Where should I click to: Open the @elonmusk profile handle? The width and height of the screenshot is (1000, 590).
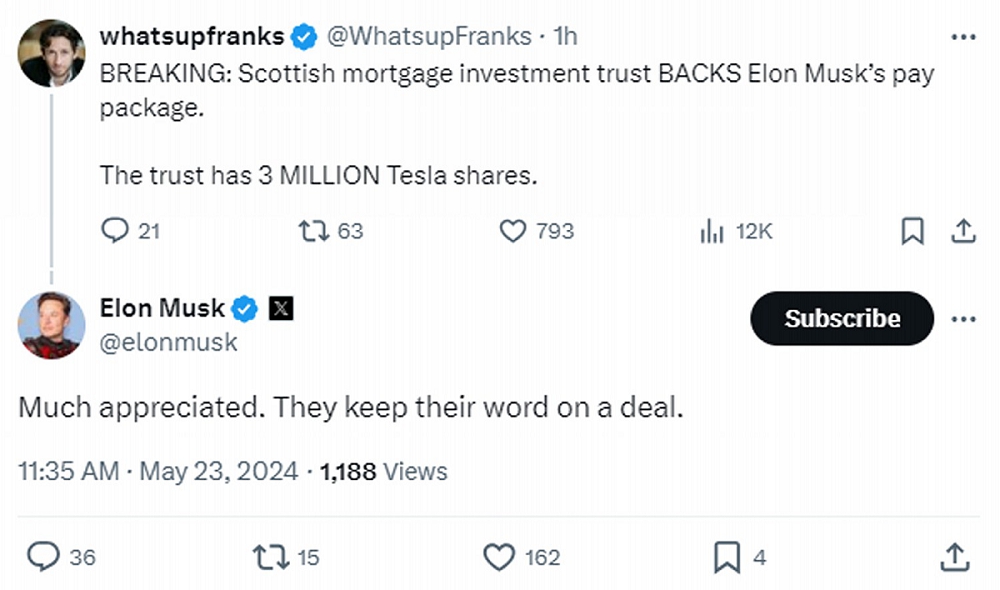click(x=169, y=343)
